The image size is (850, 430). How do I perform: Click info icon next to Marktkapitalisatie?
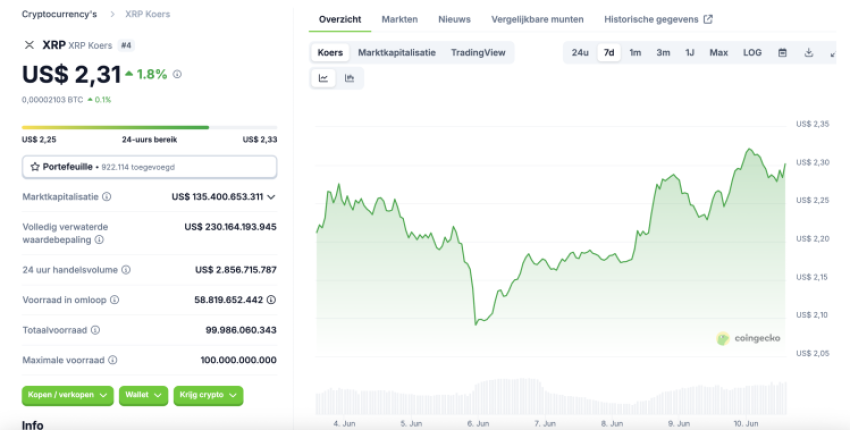[107, 197]
